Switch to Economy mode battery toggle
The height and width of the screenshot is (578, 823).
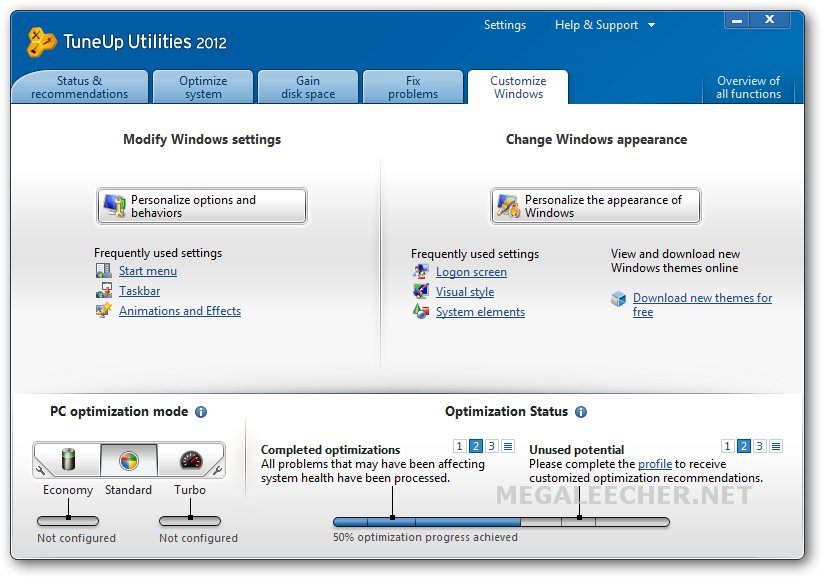point(68,460)
